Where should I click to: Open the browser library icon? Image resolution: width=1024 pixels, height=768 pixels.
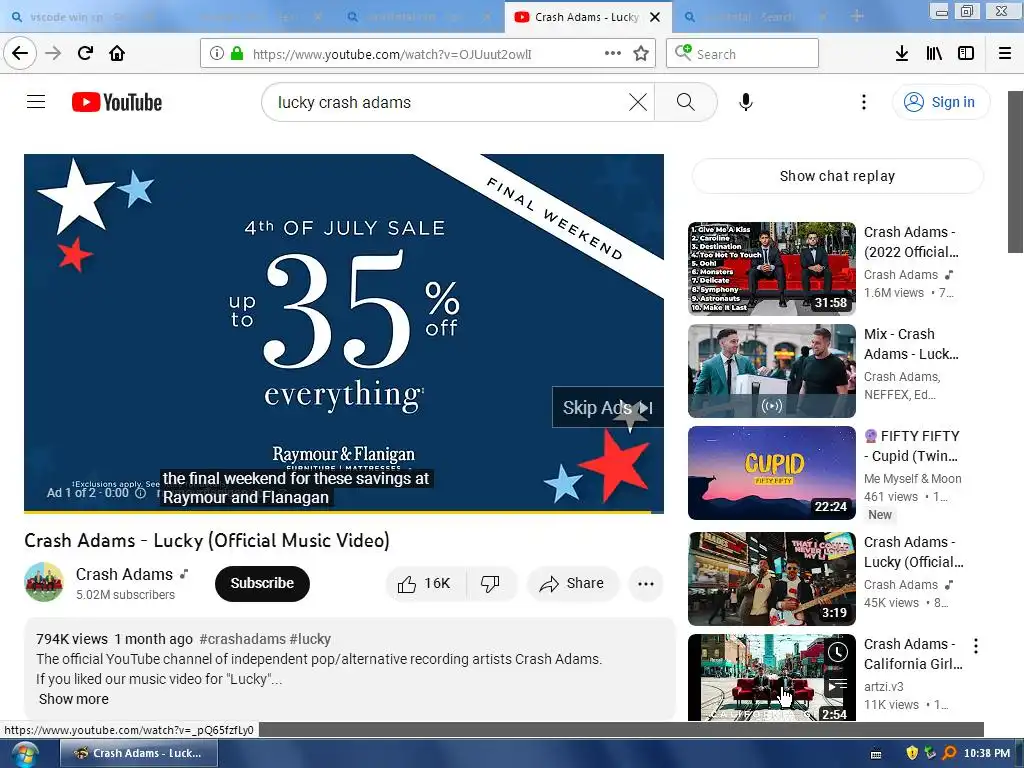934,54
